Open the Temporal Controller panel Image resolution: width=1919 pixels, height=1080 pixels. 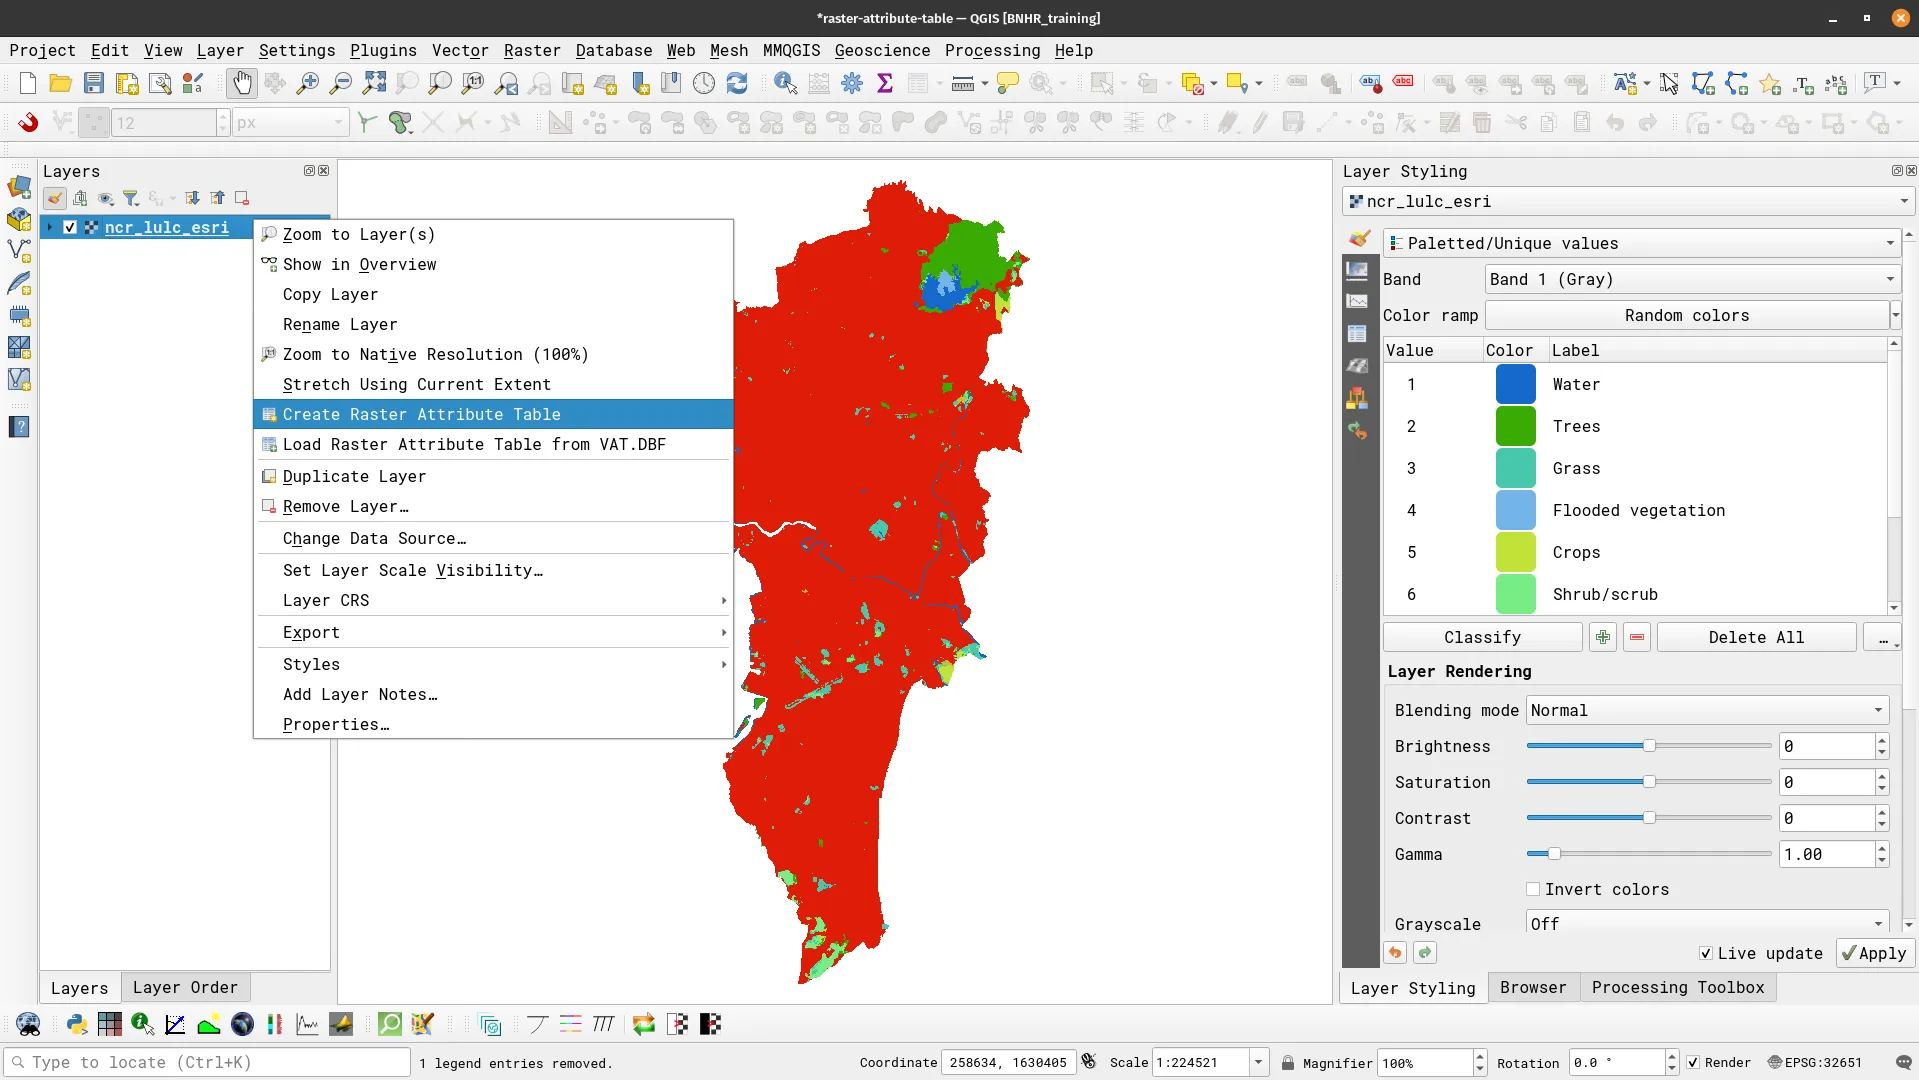click(704, 83)
